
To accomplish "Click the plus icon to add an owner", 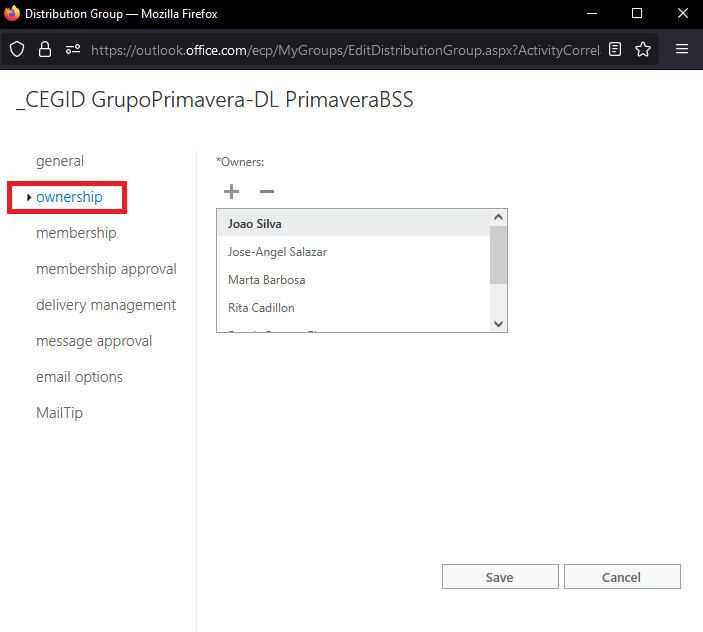I will click(x=231, y=191).
